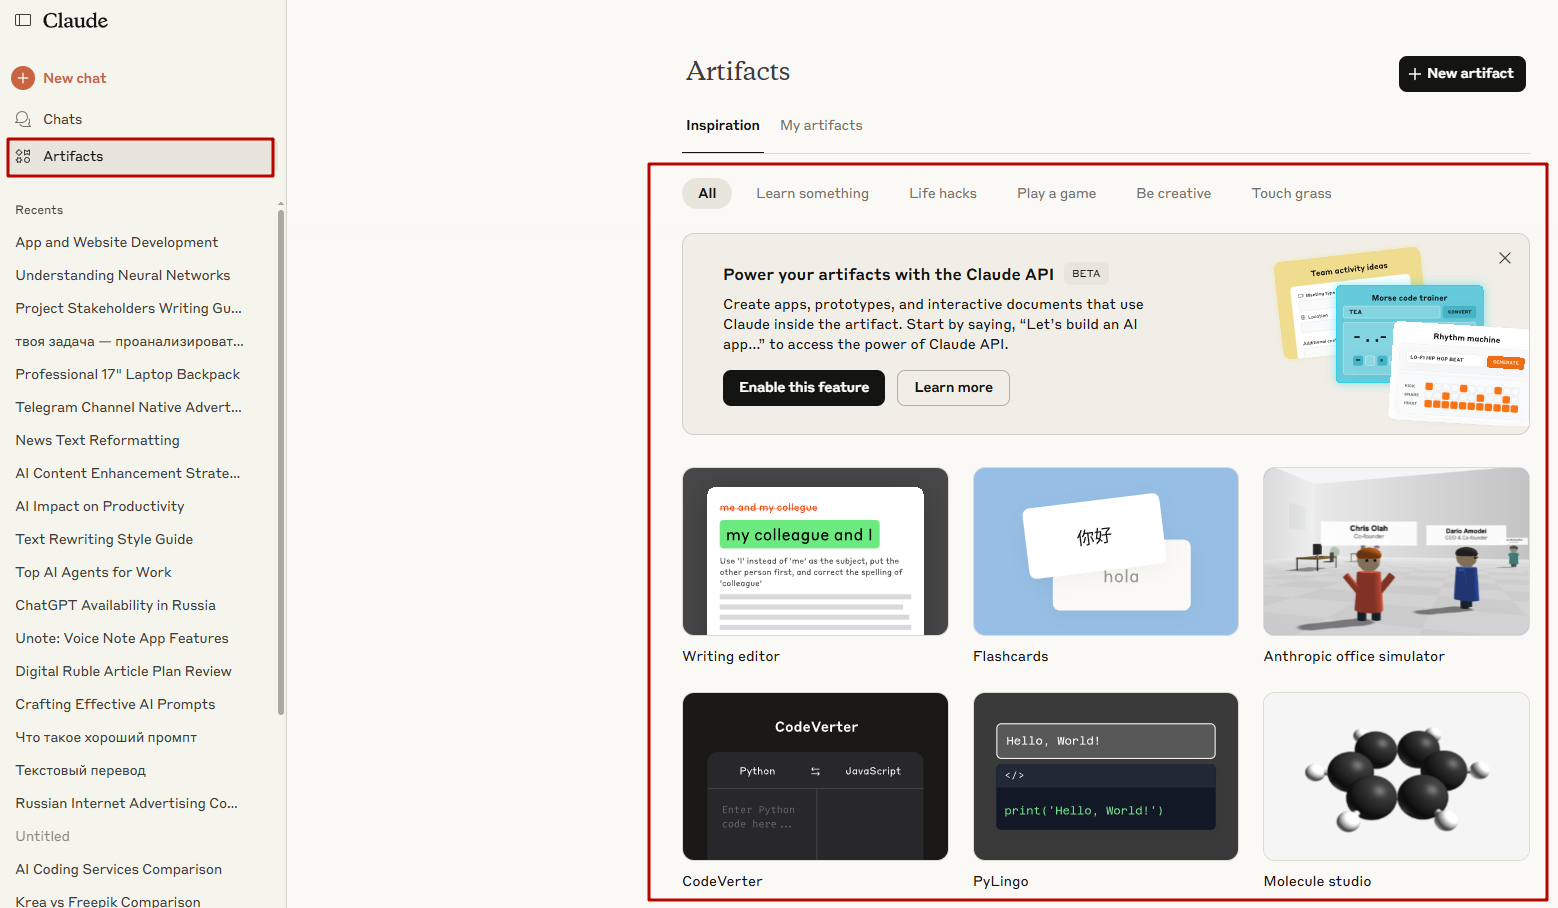This screenshot has height=908, width=1558.
Task: Filter by Be creative category
Action: (1173, 193)
